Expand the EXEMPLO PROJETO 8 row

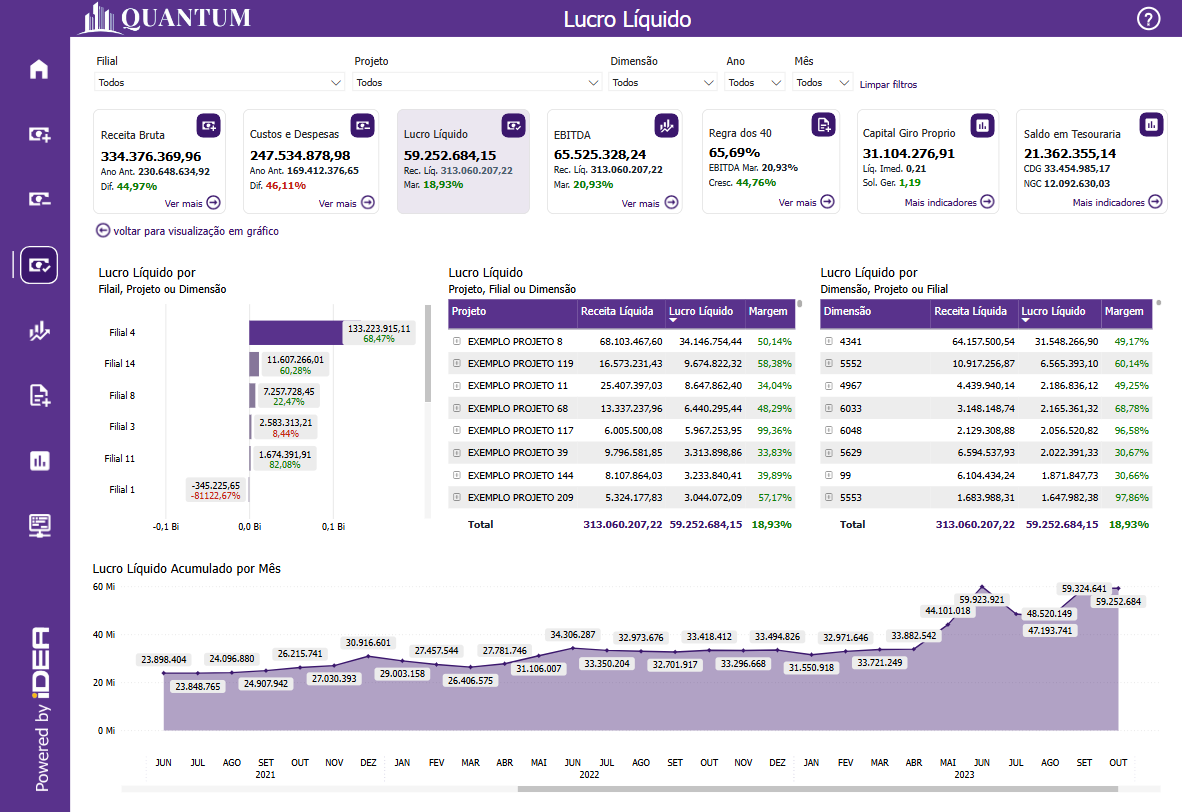(x=458, y=342)
